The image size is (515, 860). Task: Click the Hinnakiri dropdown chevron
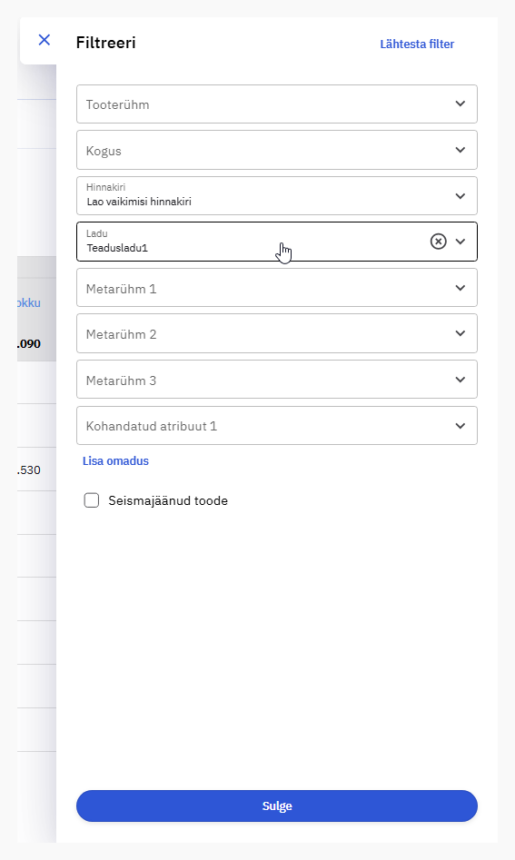[460, 196]
